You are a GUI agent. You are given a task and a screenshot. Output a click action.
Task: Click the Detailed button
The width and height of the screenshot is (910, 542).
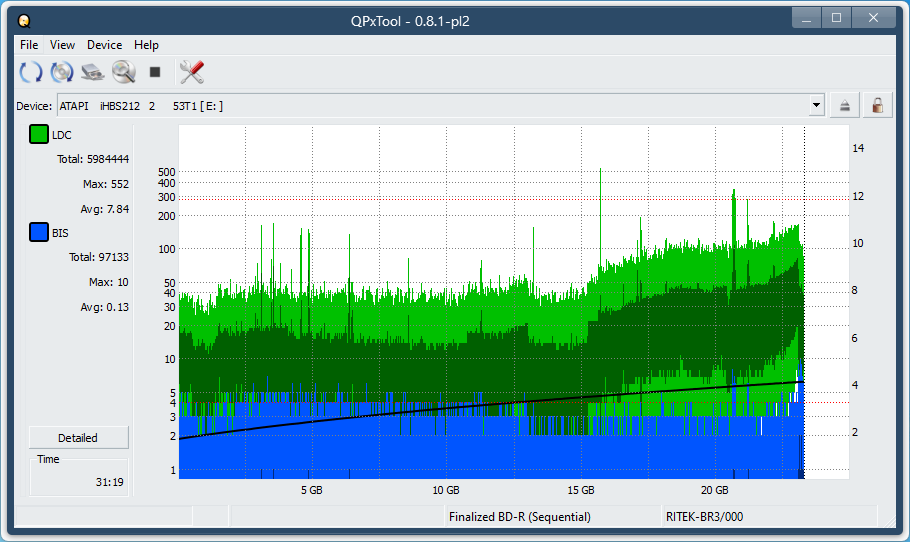78,438
